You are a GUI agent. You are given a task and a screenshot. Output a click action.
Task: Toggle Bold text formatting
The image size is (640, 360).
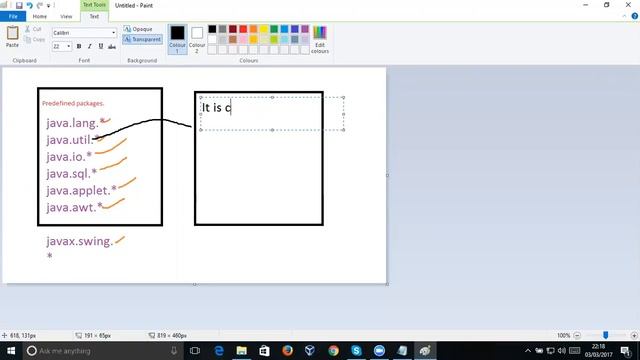pos(79,46)
